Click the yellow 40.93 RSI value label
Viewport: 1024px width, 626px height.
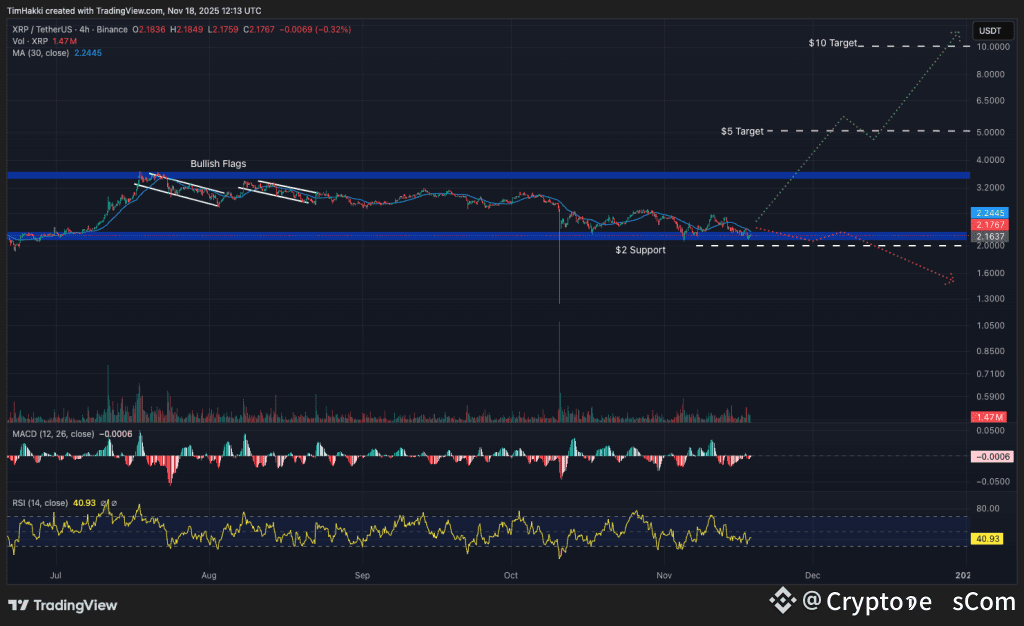coord(986,539)
